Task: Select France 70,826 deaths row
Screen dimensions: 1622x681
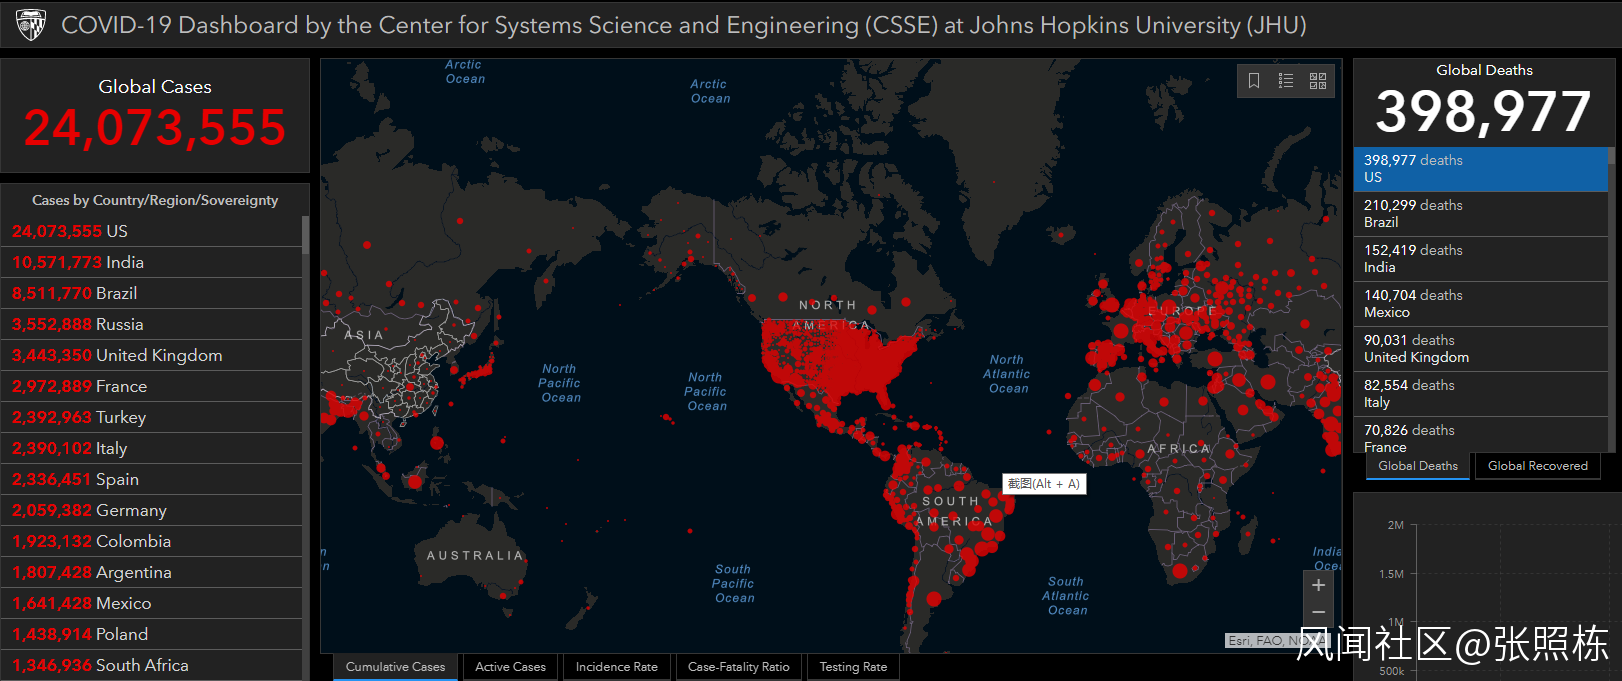Action: 1480,434
